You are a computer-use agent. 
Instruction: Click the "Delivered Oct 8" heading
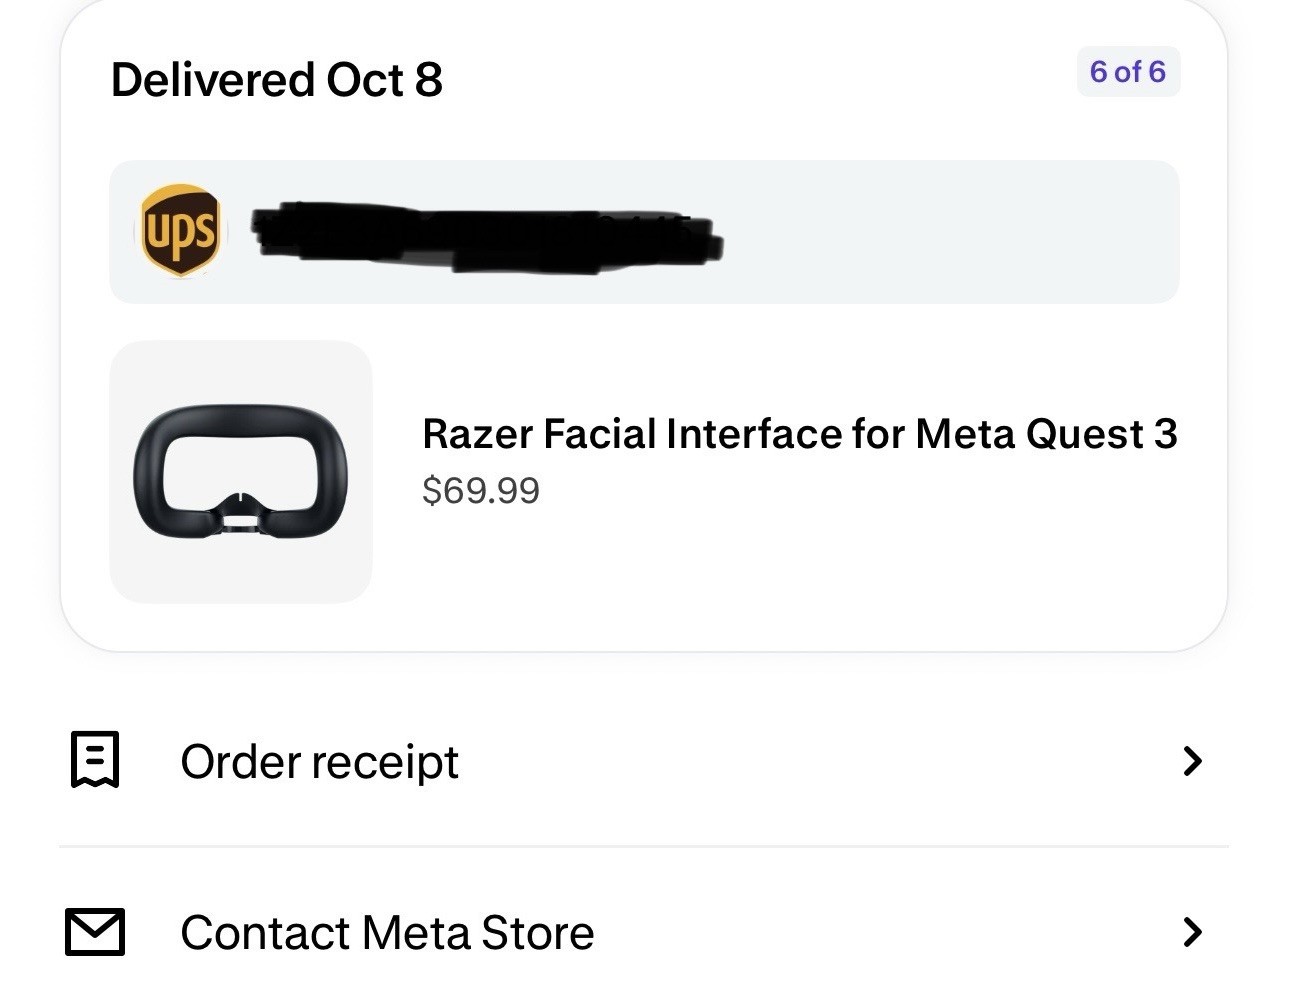[x=276, y=80]
